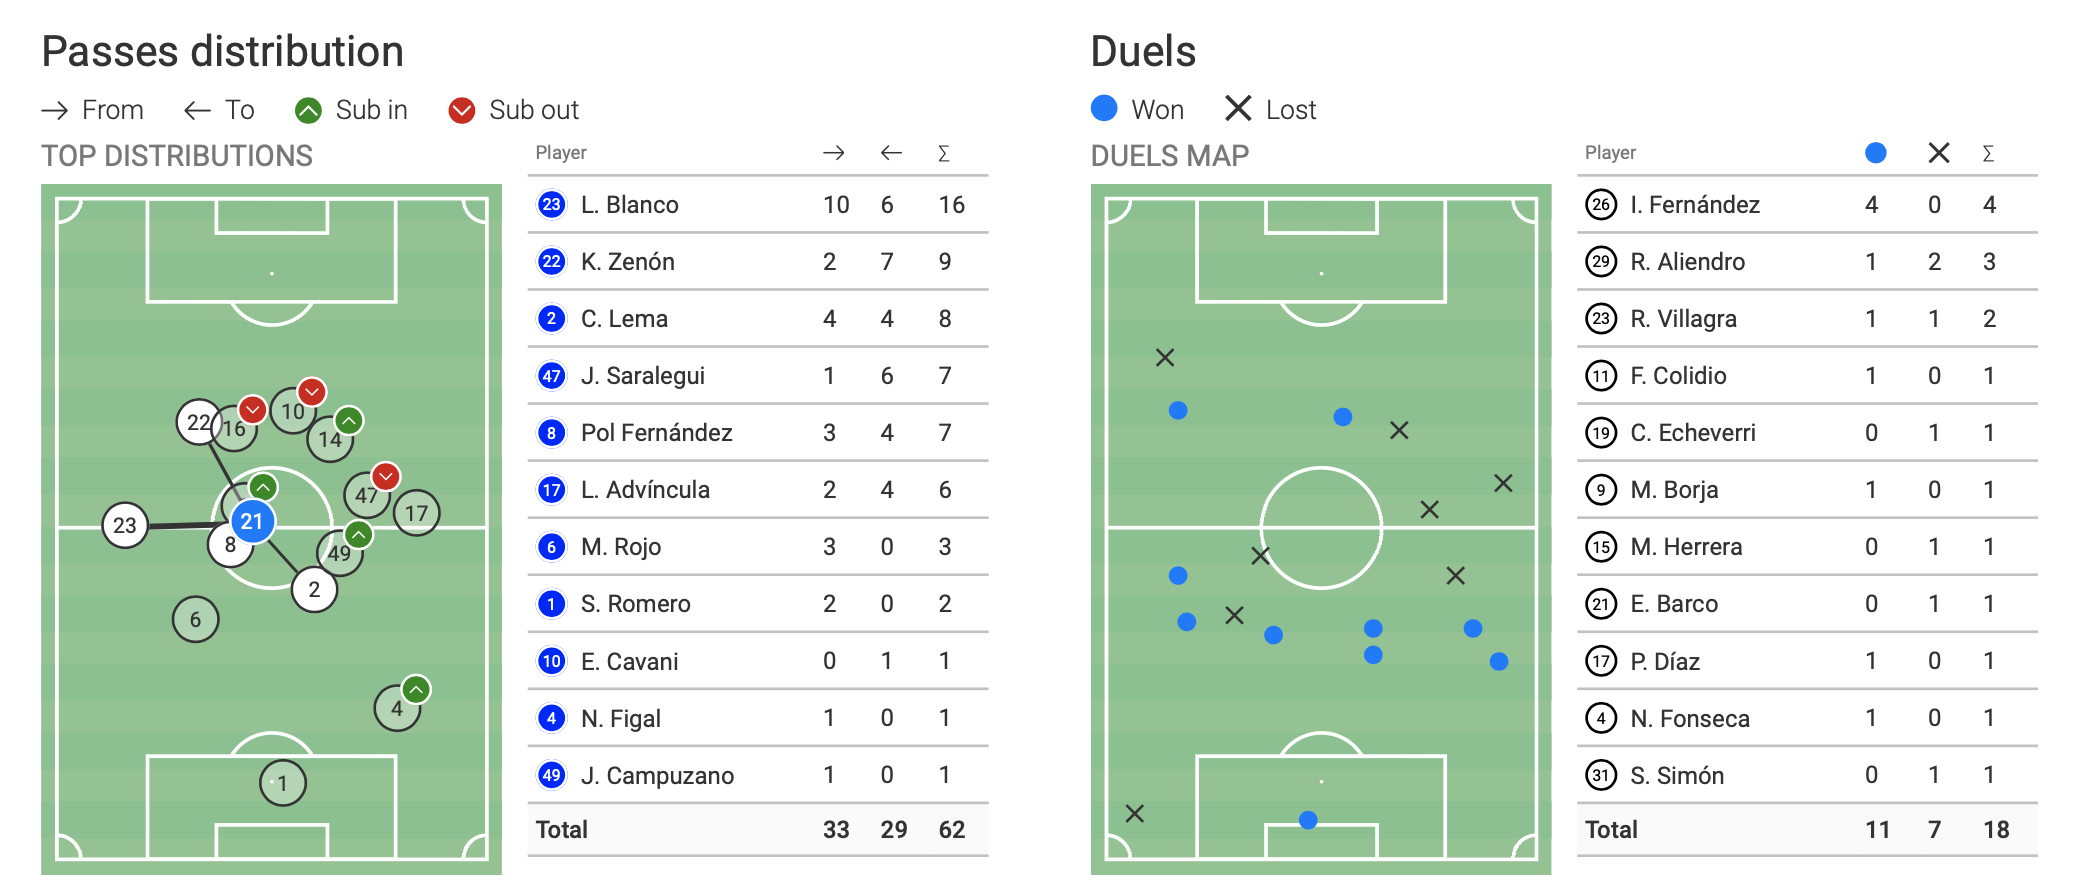The width and height of the screenshot is (2080, 888).
Task: Click the green Sub in legend icon
Action: [308, 110]
